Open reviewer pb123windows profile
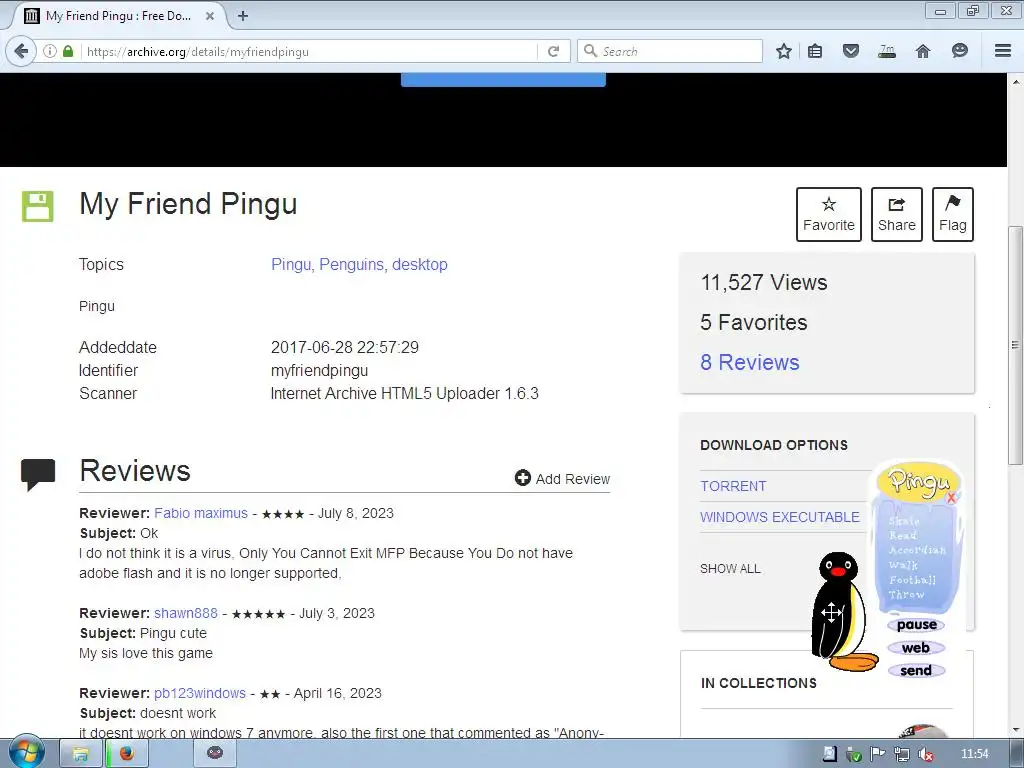The image size is (1024, 768). pyautogui.click(x=200, y=693)
